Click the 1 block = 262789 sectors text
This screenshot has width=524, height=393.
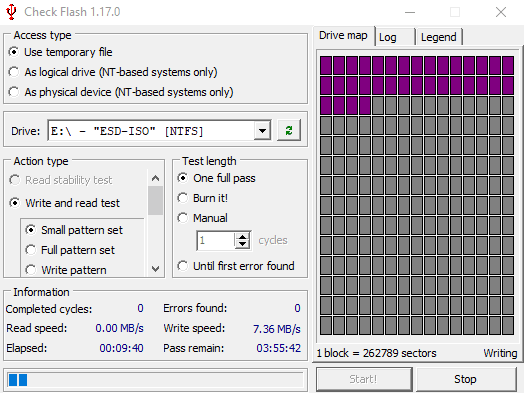[x=376, y=353]
